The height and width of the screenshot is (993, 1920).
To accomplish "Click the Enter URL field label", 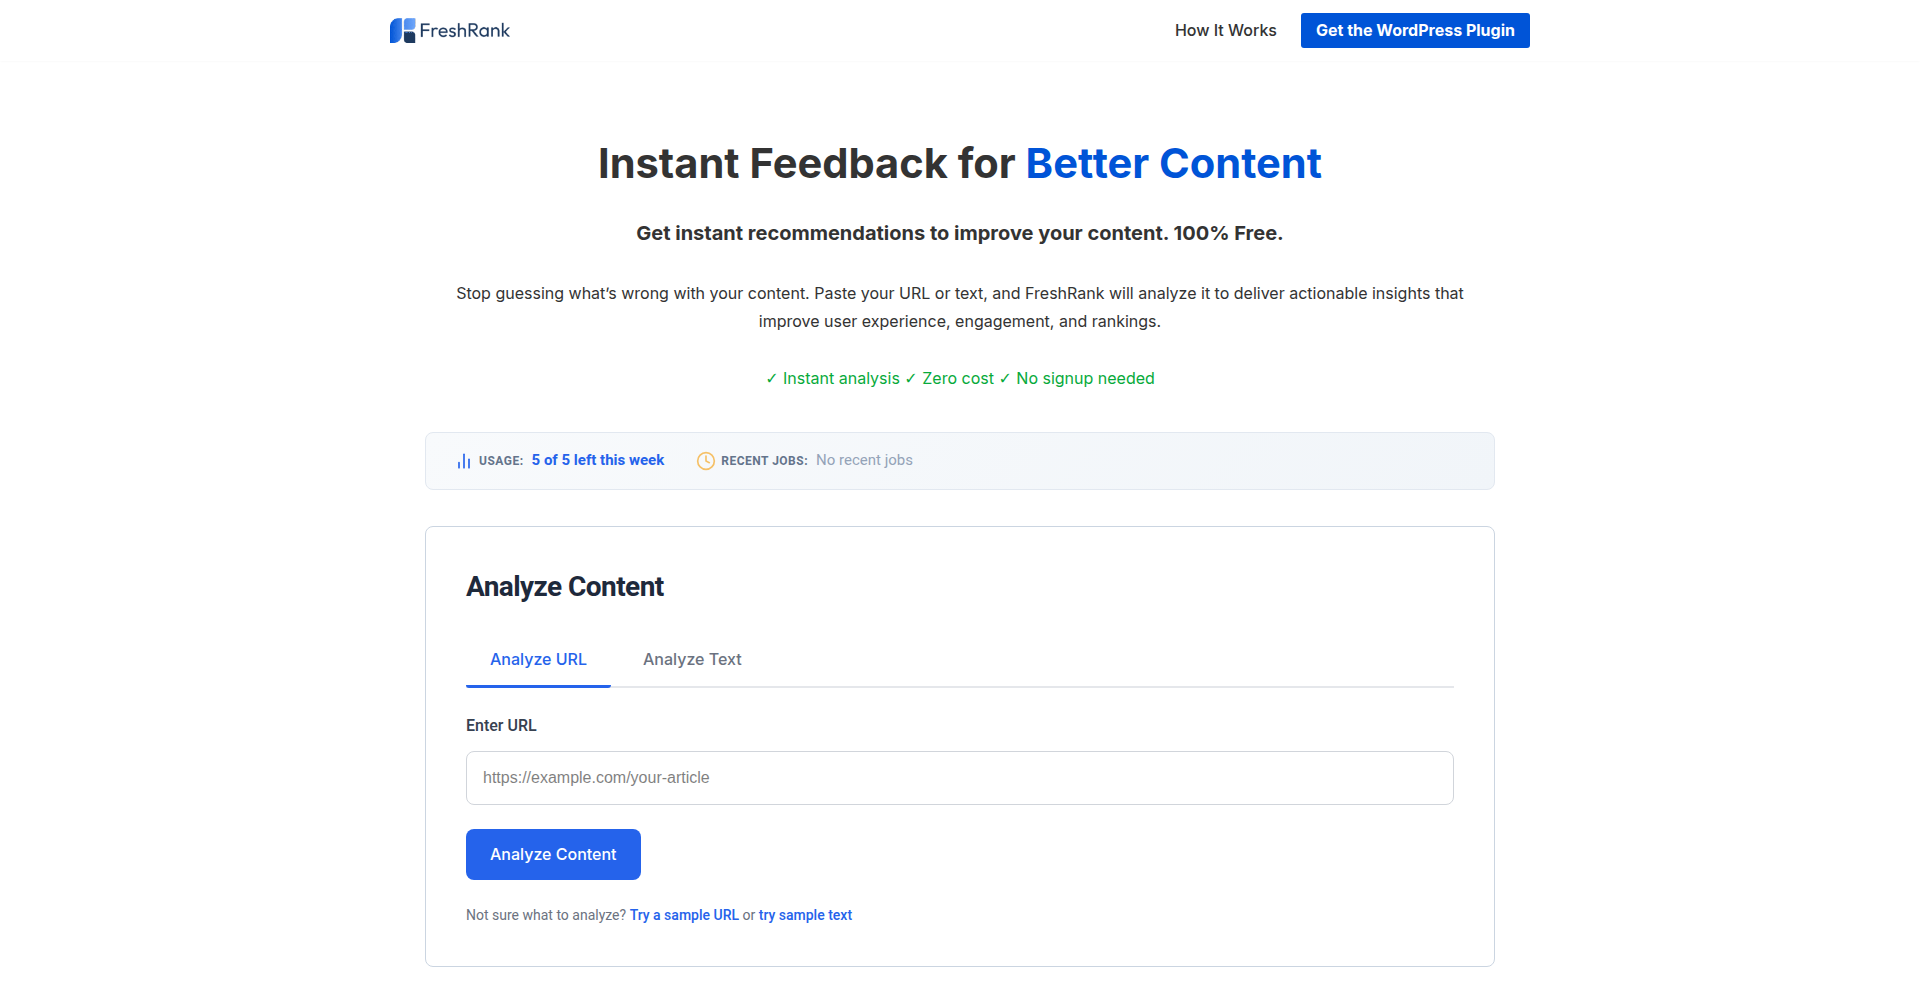I will (501, 726).
